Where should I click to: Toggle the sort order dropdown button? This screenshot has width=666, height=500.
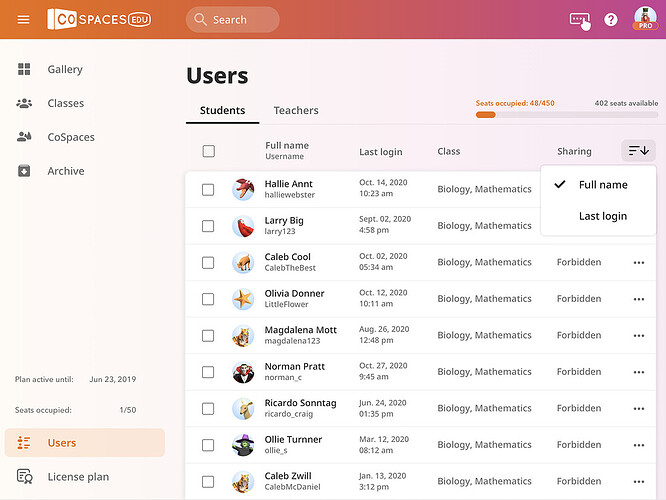coord(638,150)
